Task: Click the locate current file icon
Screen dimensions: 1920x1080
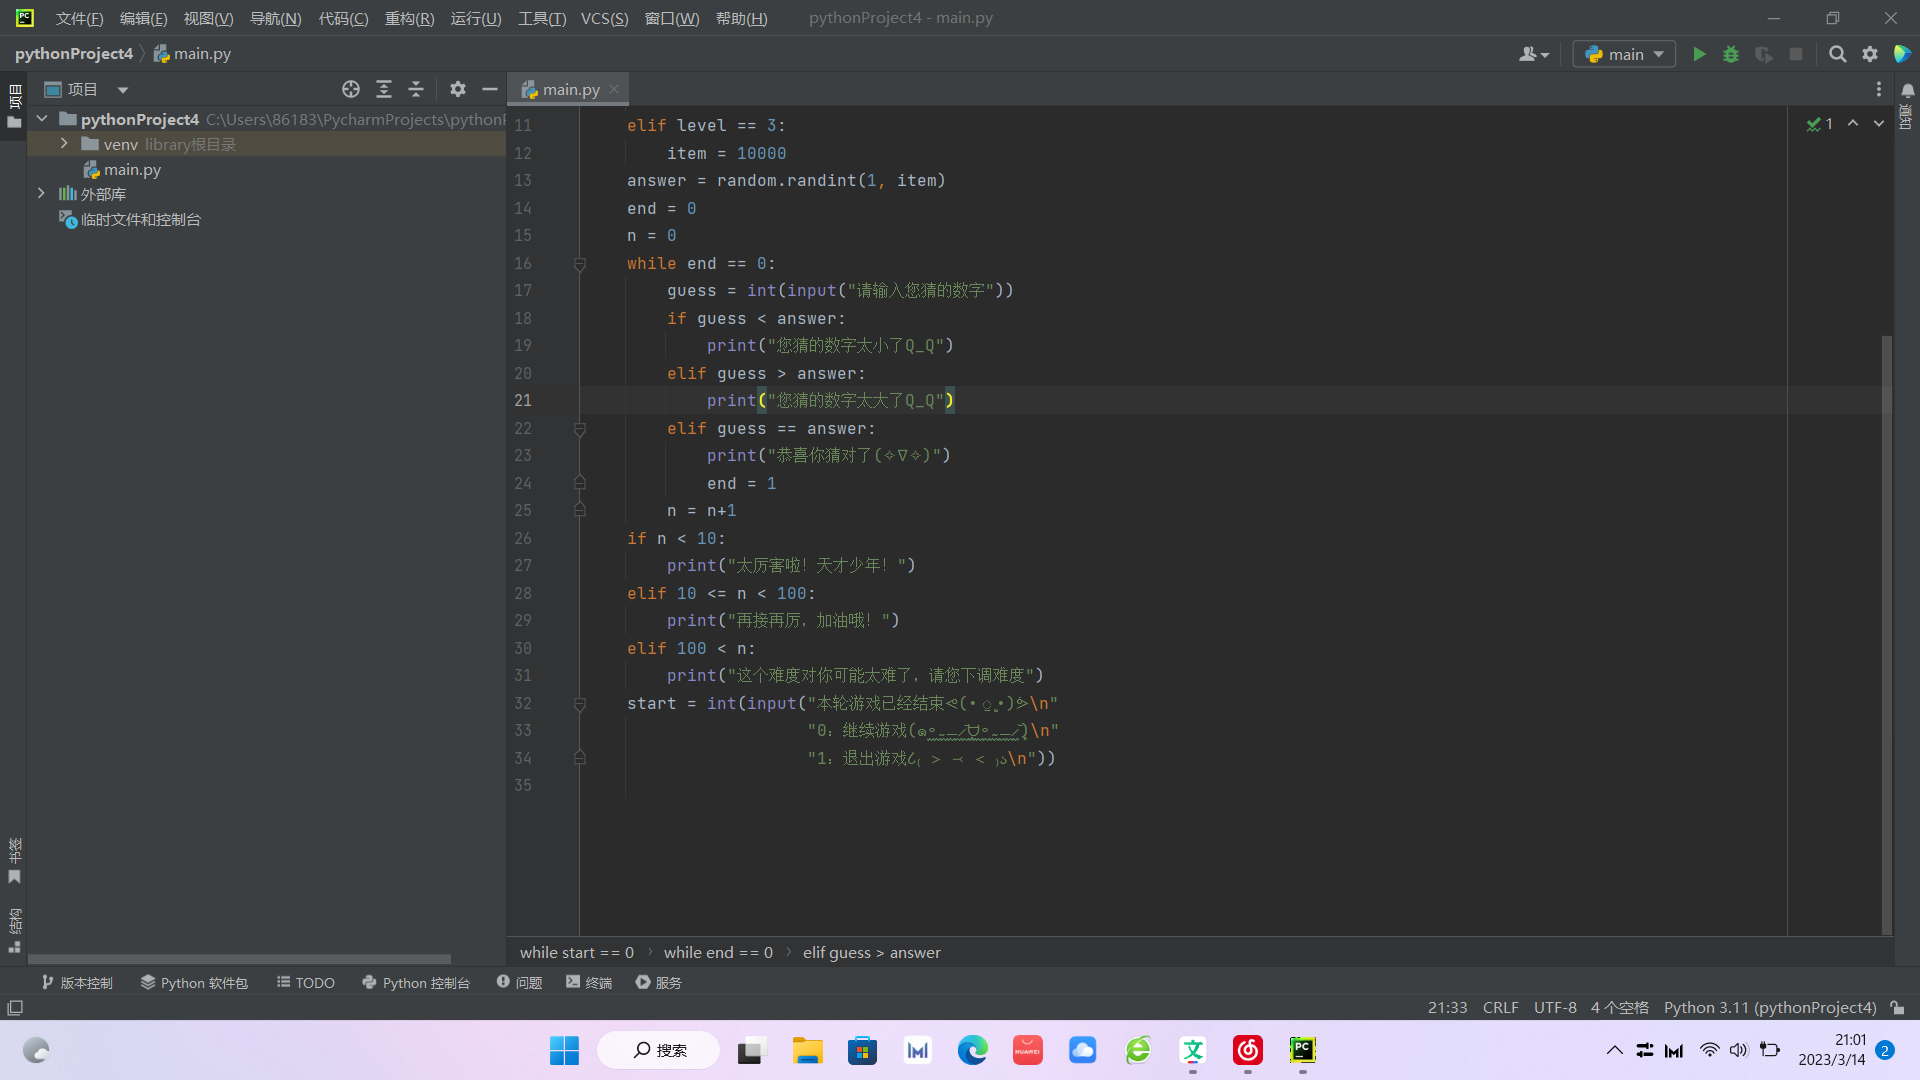Action: click(x=351, y=89)
